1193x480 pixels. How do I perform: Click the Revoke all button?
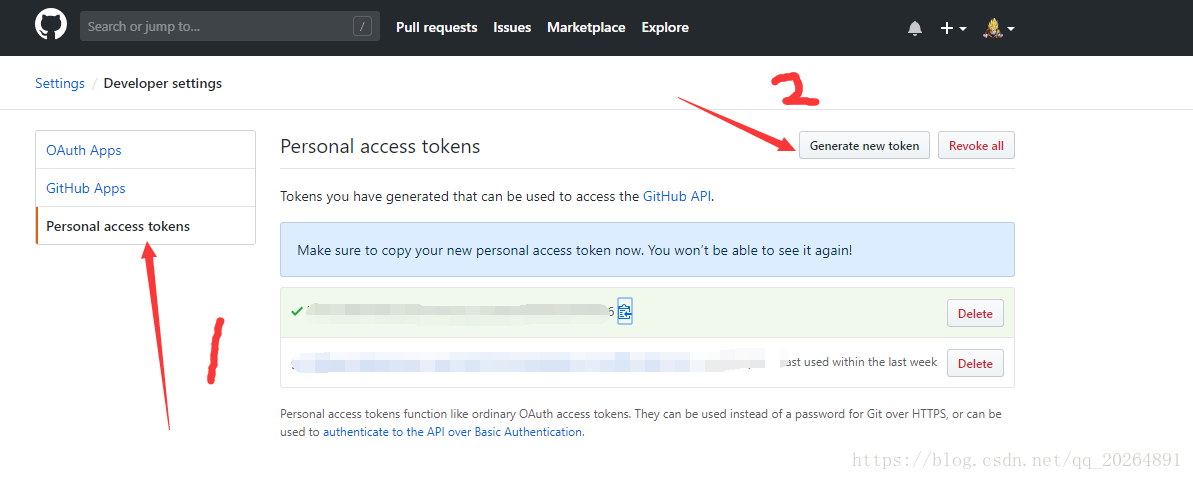976,145
